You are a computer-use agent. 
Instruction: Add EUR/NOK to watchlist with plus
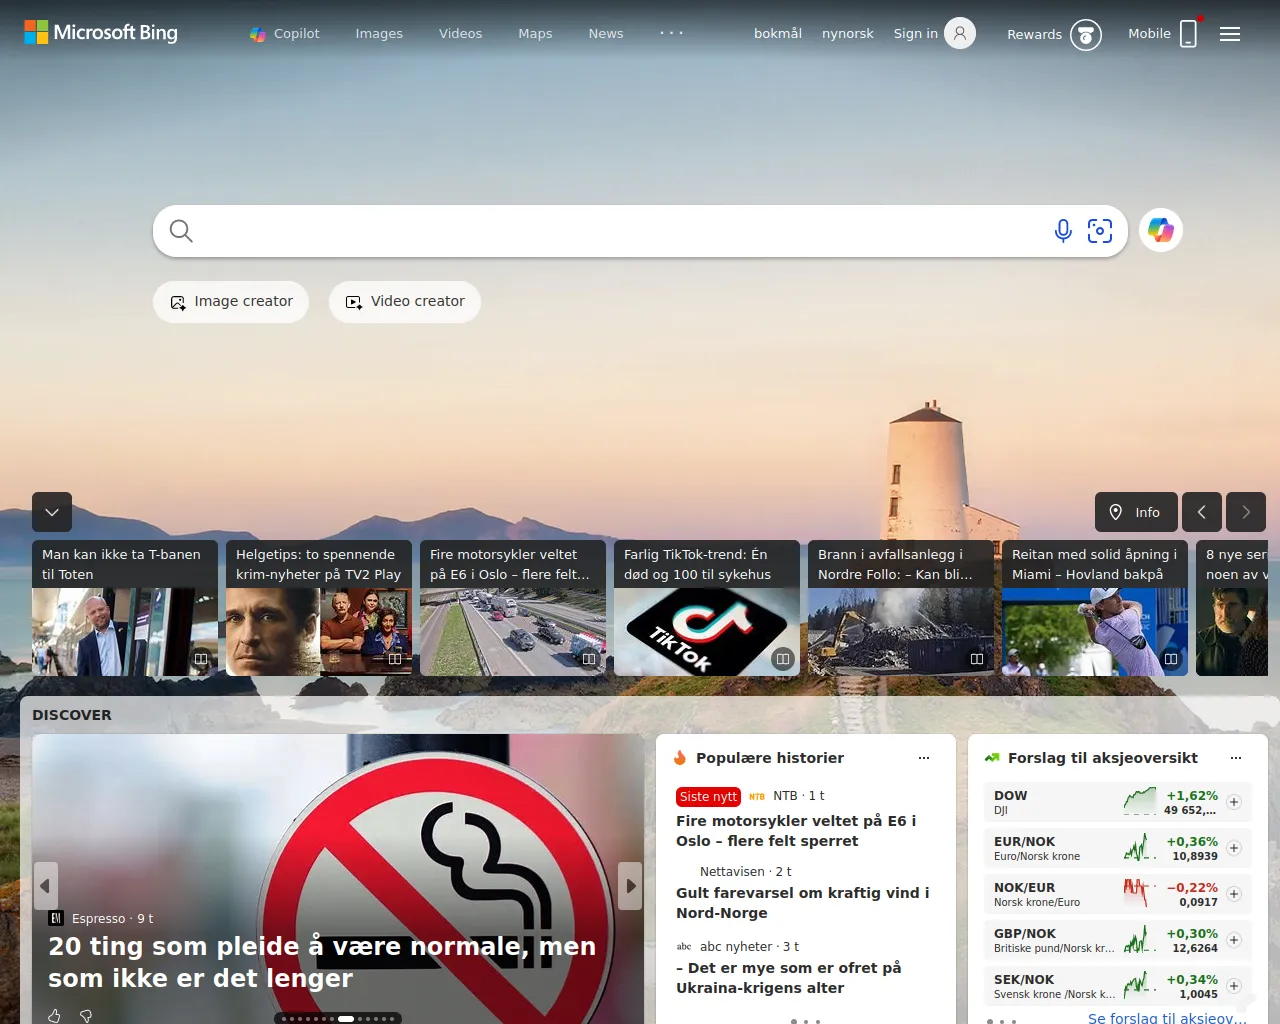(x=1234, y=848)
